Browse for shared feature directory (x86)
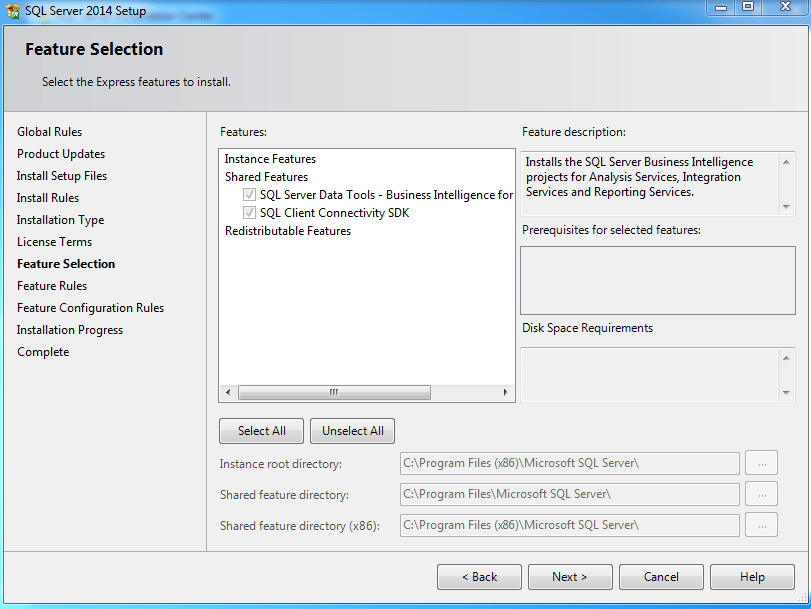Viewport: 811px width, 609px height. point(761,525)
